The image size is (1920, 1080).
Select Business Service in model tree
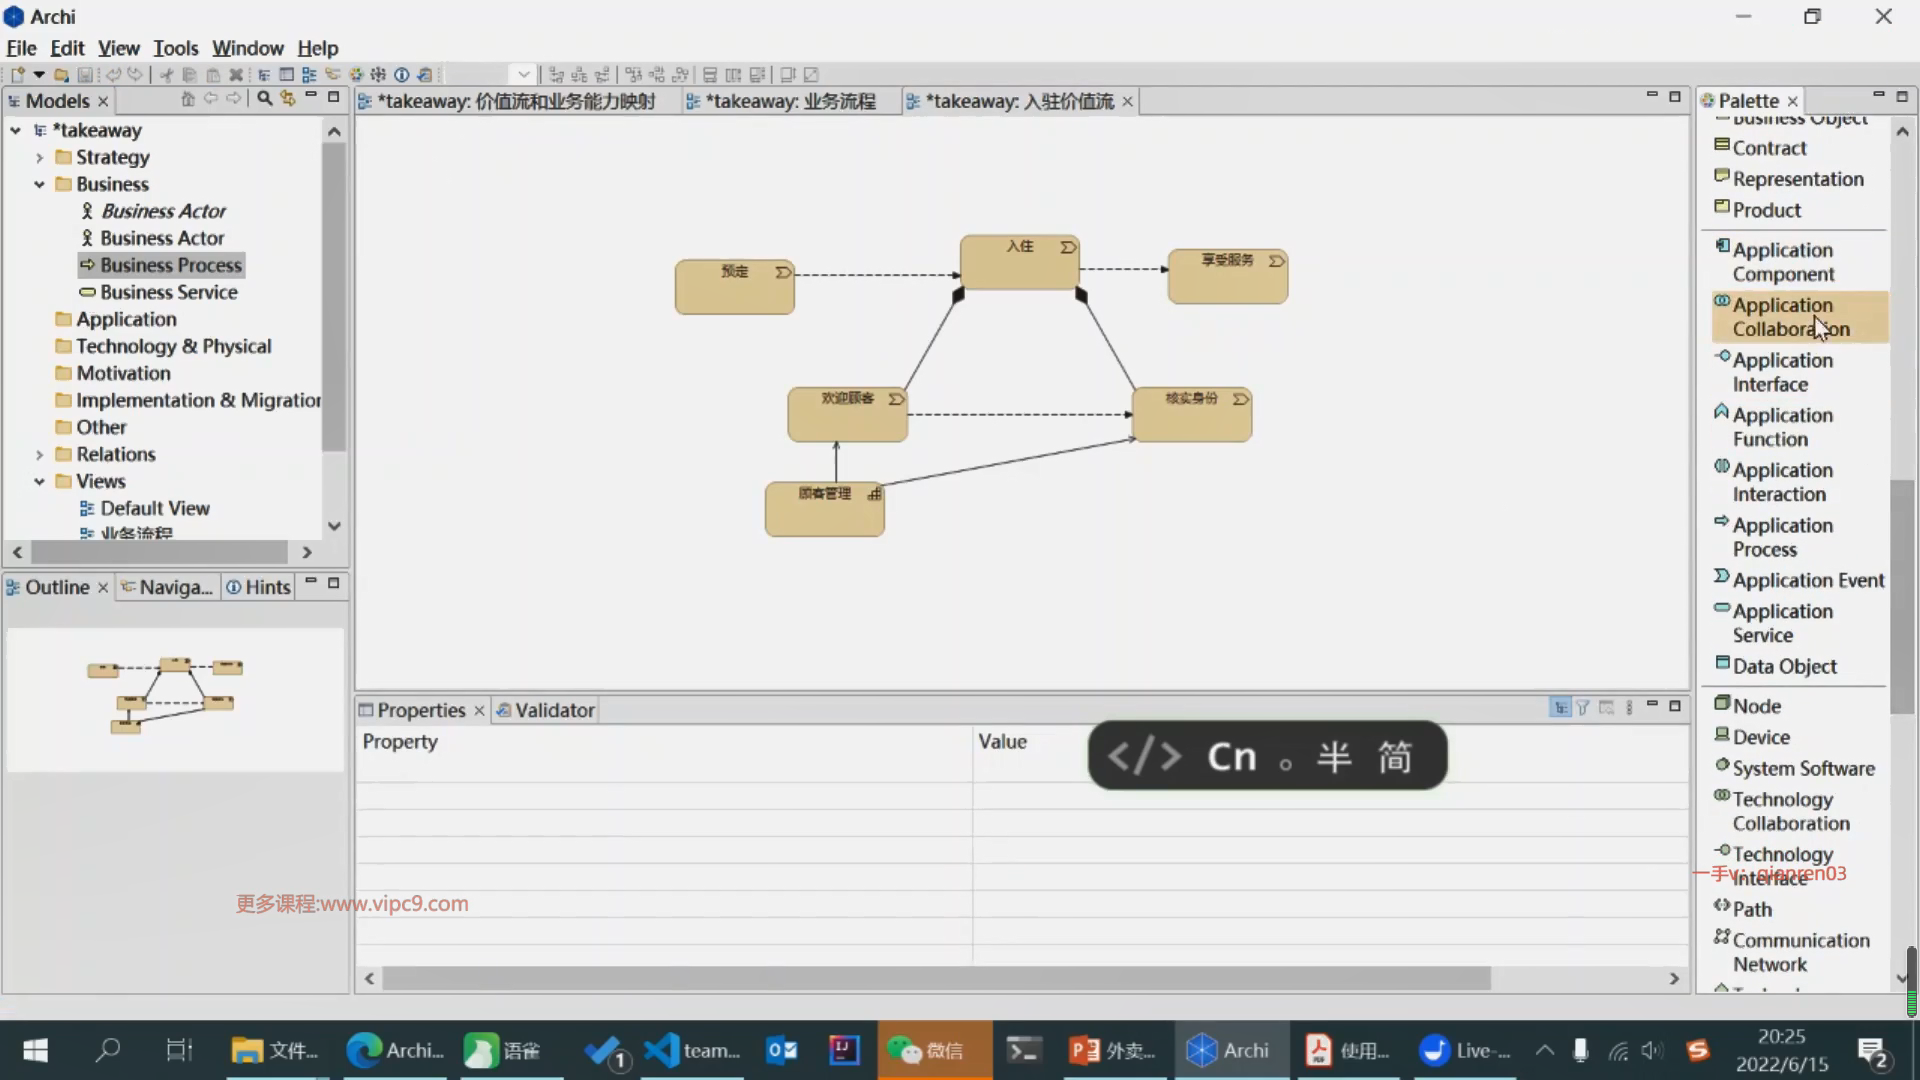[x=168, y=292]
